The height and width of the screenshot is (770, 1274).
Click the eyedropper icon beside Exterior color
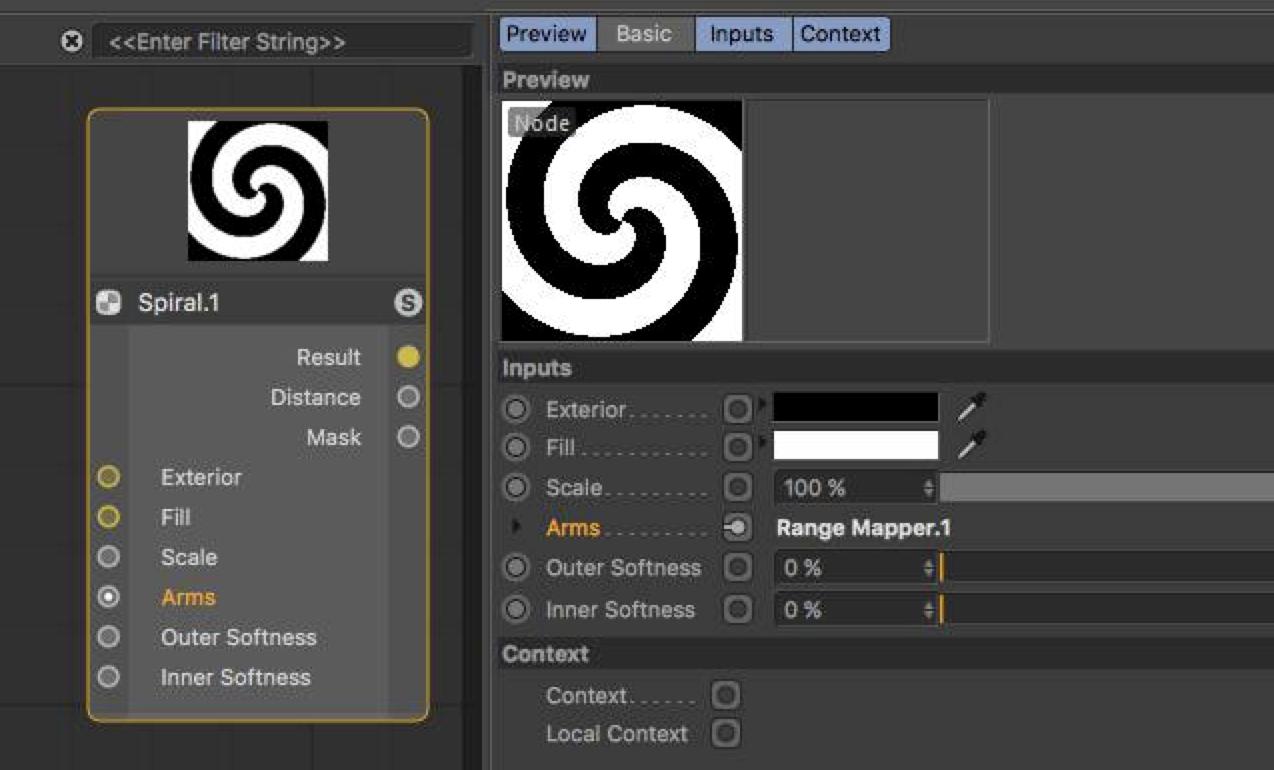click(971, 407)
